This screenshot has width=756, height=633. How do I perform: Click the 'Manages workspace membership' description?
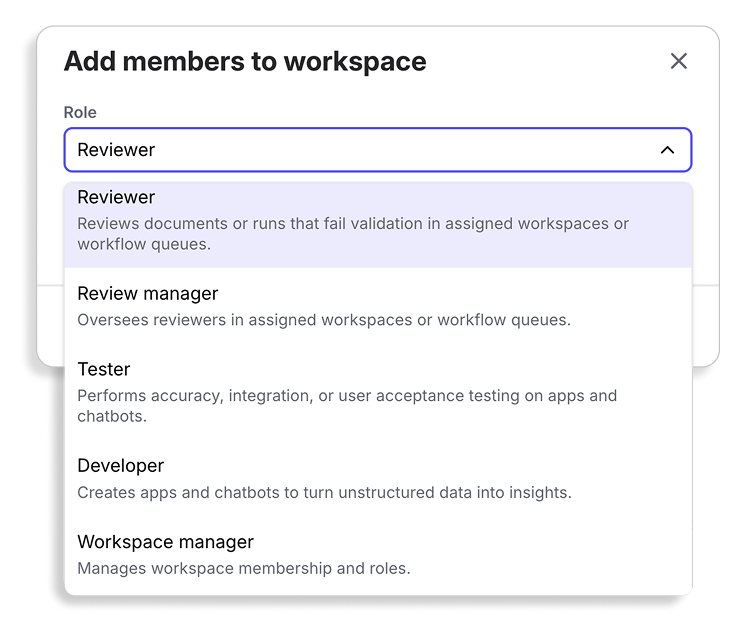pyautogui.click(x=243, y=568)
